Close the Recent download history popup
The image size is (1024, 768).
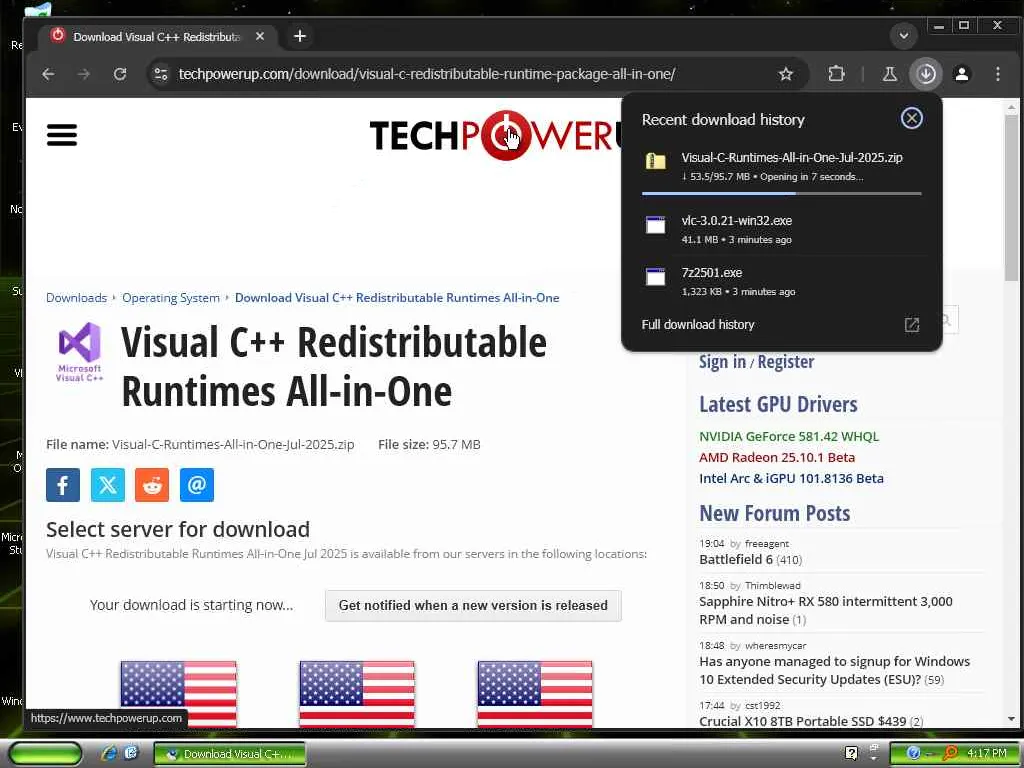912,118
